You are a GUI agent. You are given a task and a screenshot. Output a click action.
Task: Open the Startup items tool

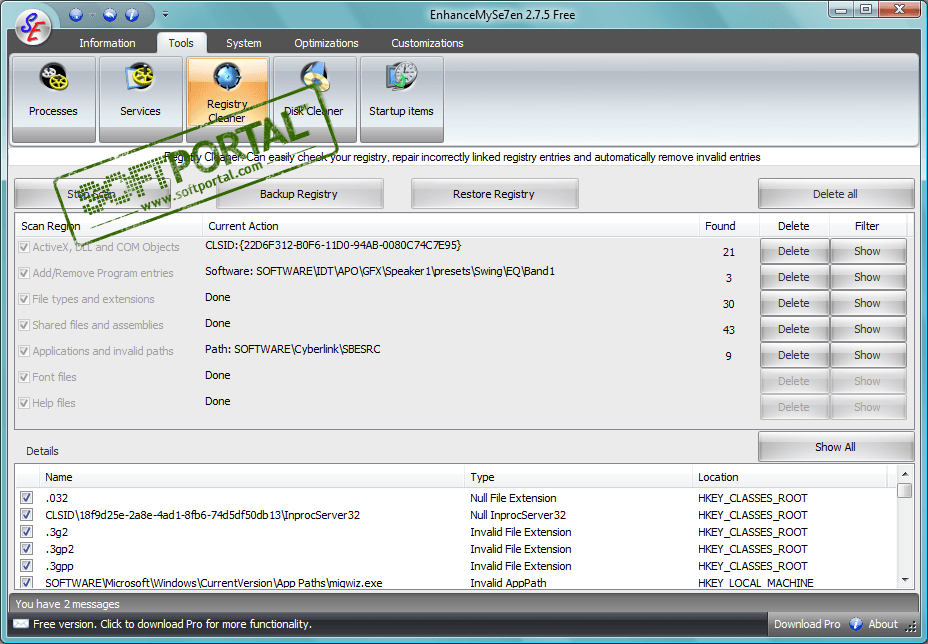401,99
